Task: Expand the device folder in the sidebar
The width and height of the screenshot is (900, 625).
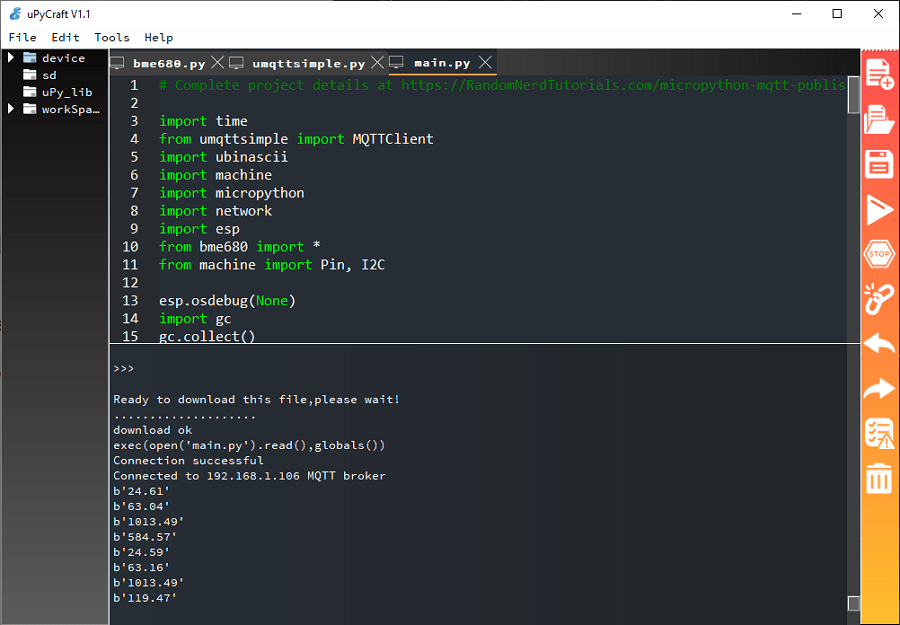Action: [12, 57]
